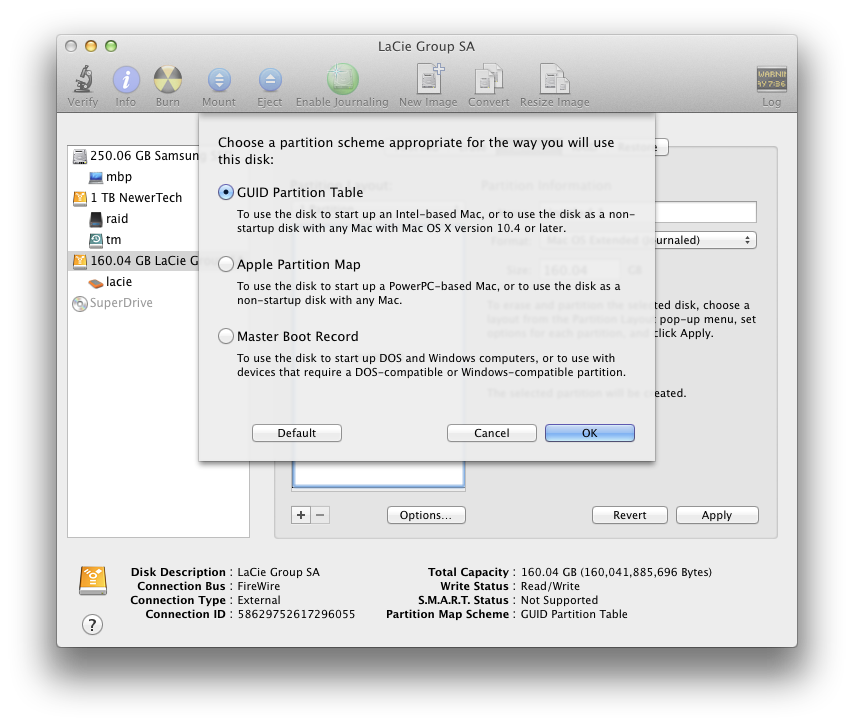The height and width of the screenshot is (726, 854).
Task: Select the raid volume in sidebar
Action: pos(108,219)
